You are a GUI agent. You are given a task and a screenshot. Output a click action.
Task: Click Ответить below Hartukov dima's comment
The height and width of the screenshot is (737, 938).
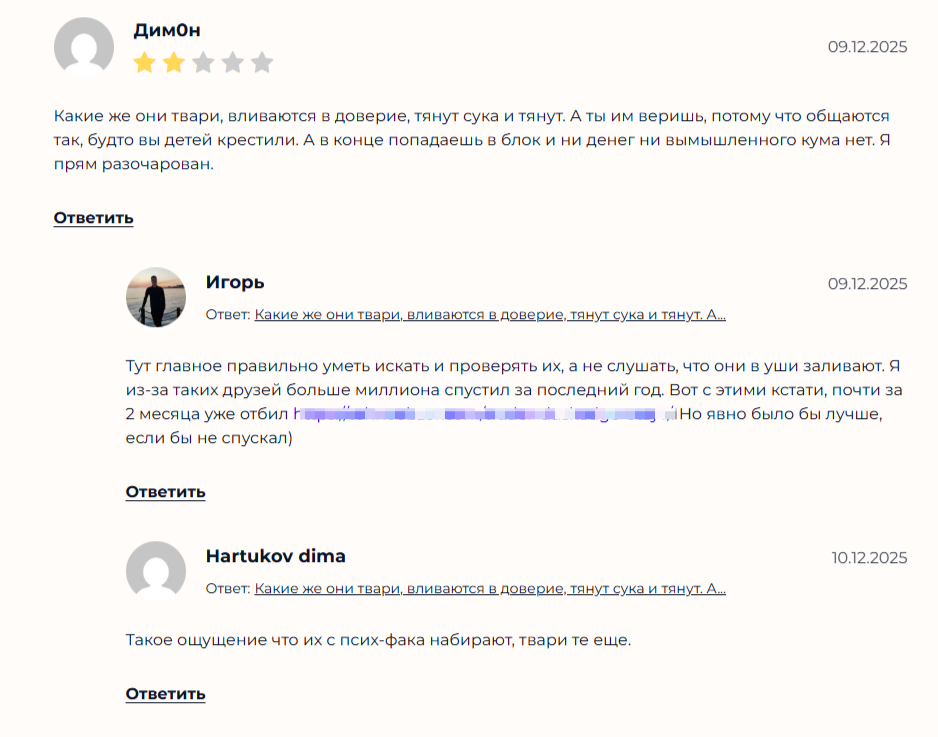[165, 694]
